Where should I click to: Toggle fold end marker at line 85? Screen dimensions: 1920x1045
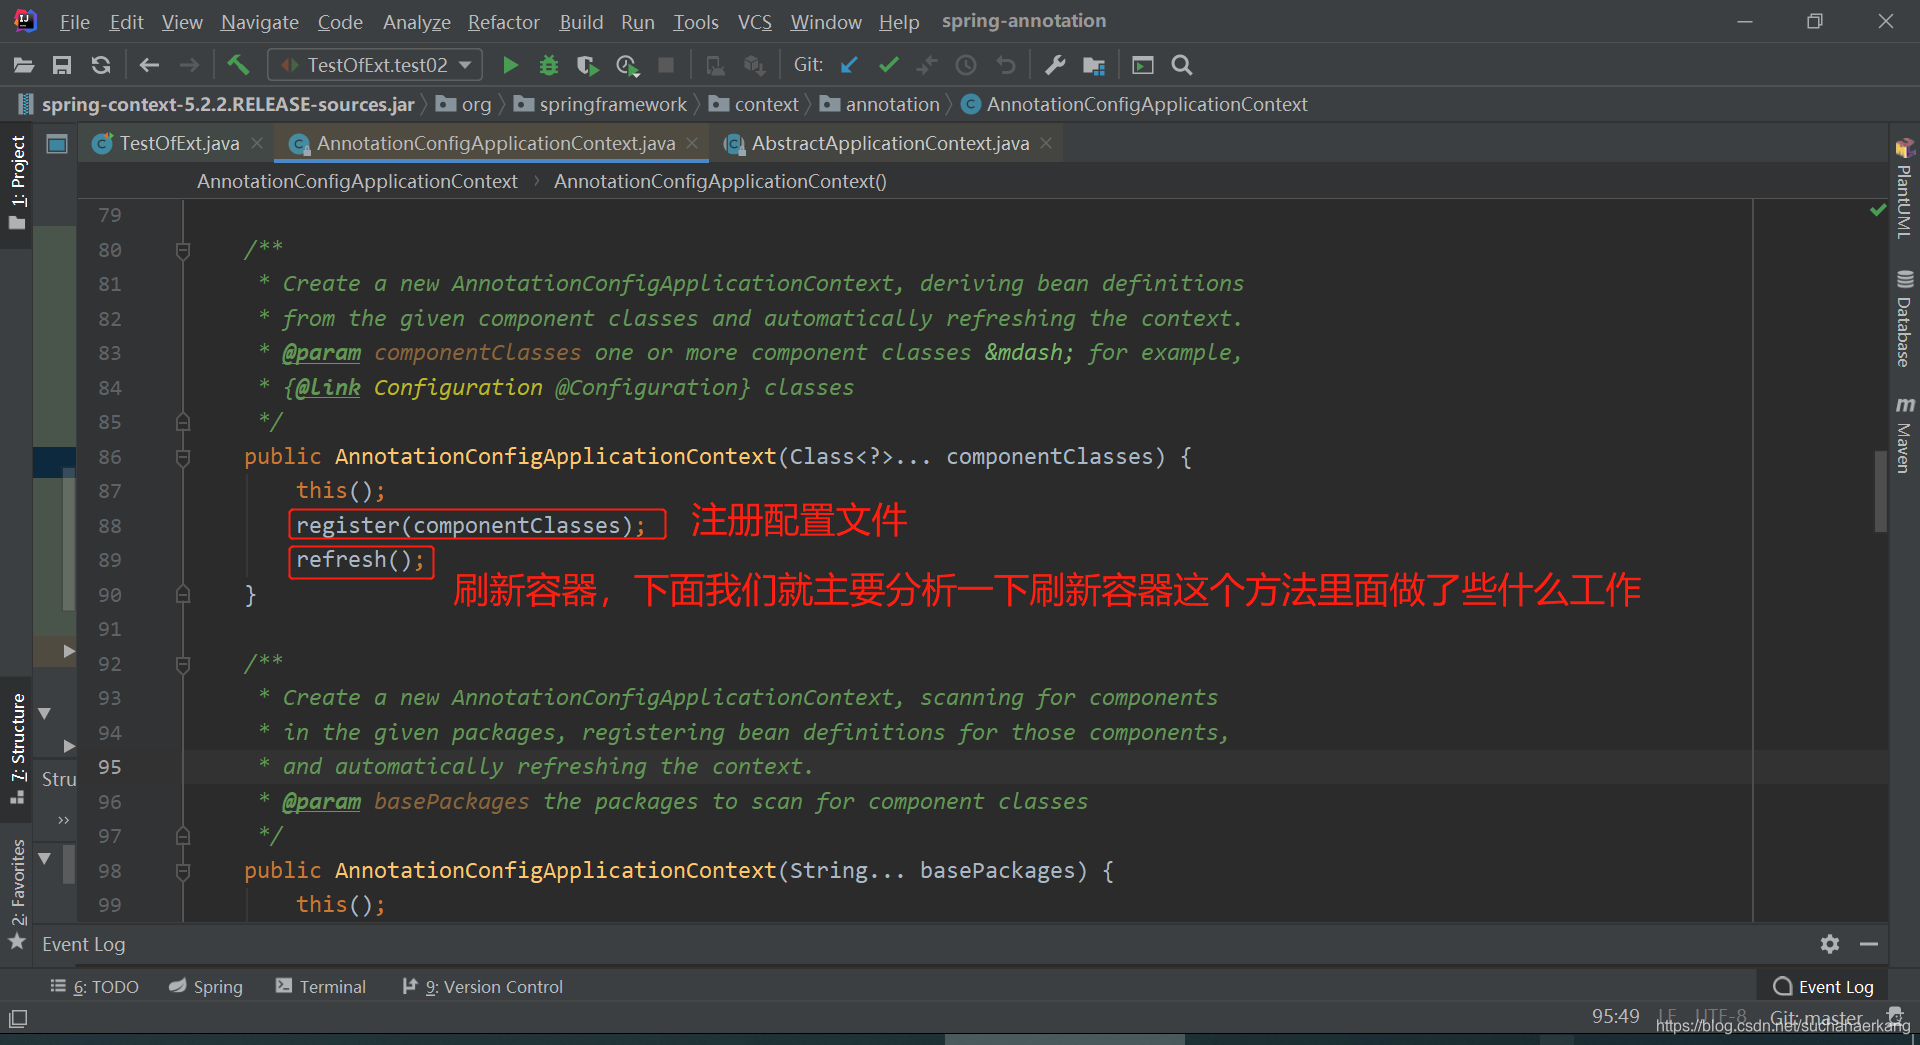[183, 422]
